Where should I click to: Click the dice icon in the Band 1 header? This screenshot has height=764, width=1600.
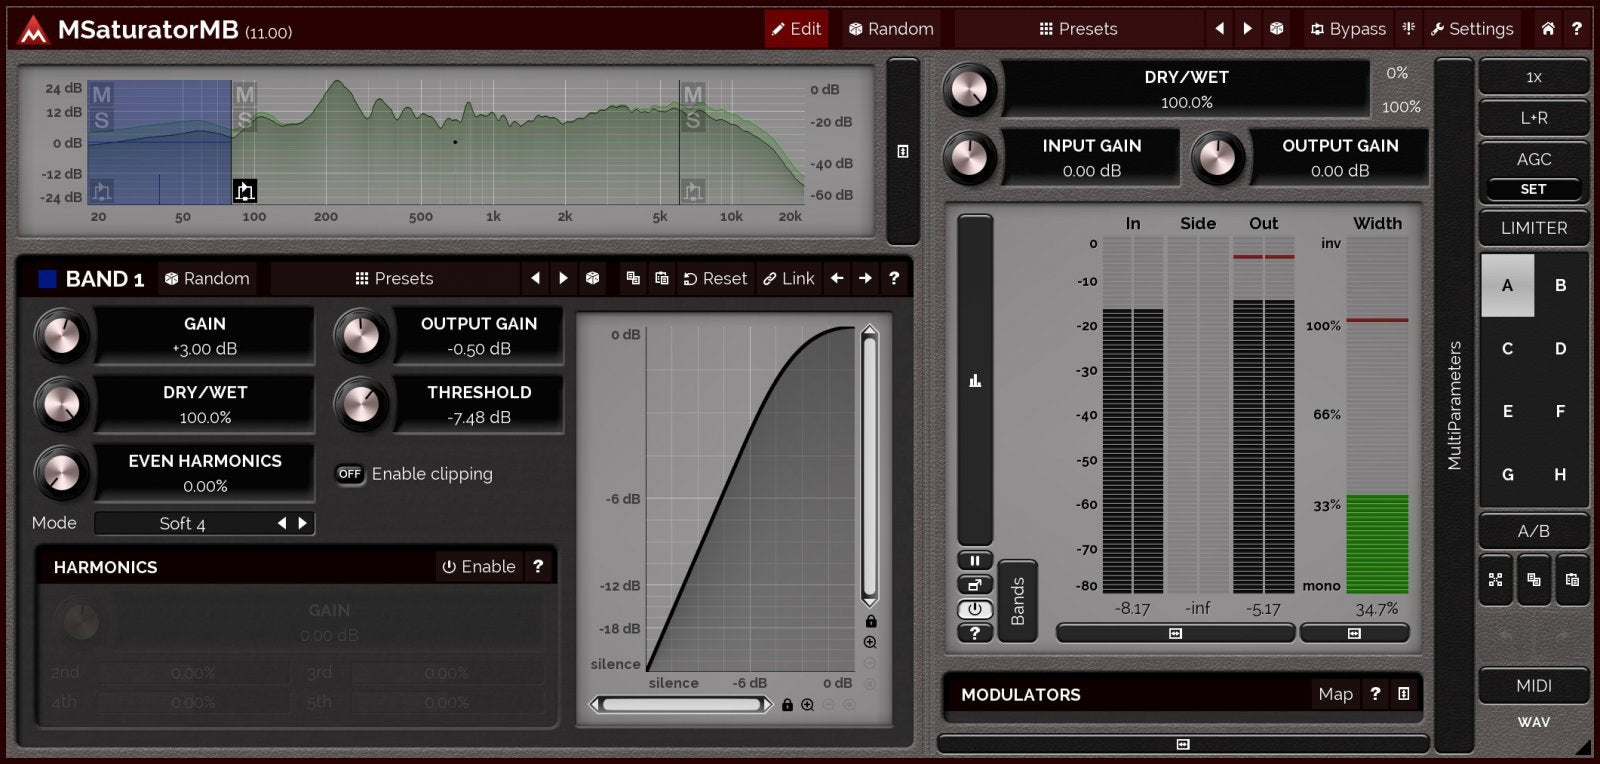click(x=592, y=278)
